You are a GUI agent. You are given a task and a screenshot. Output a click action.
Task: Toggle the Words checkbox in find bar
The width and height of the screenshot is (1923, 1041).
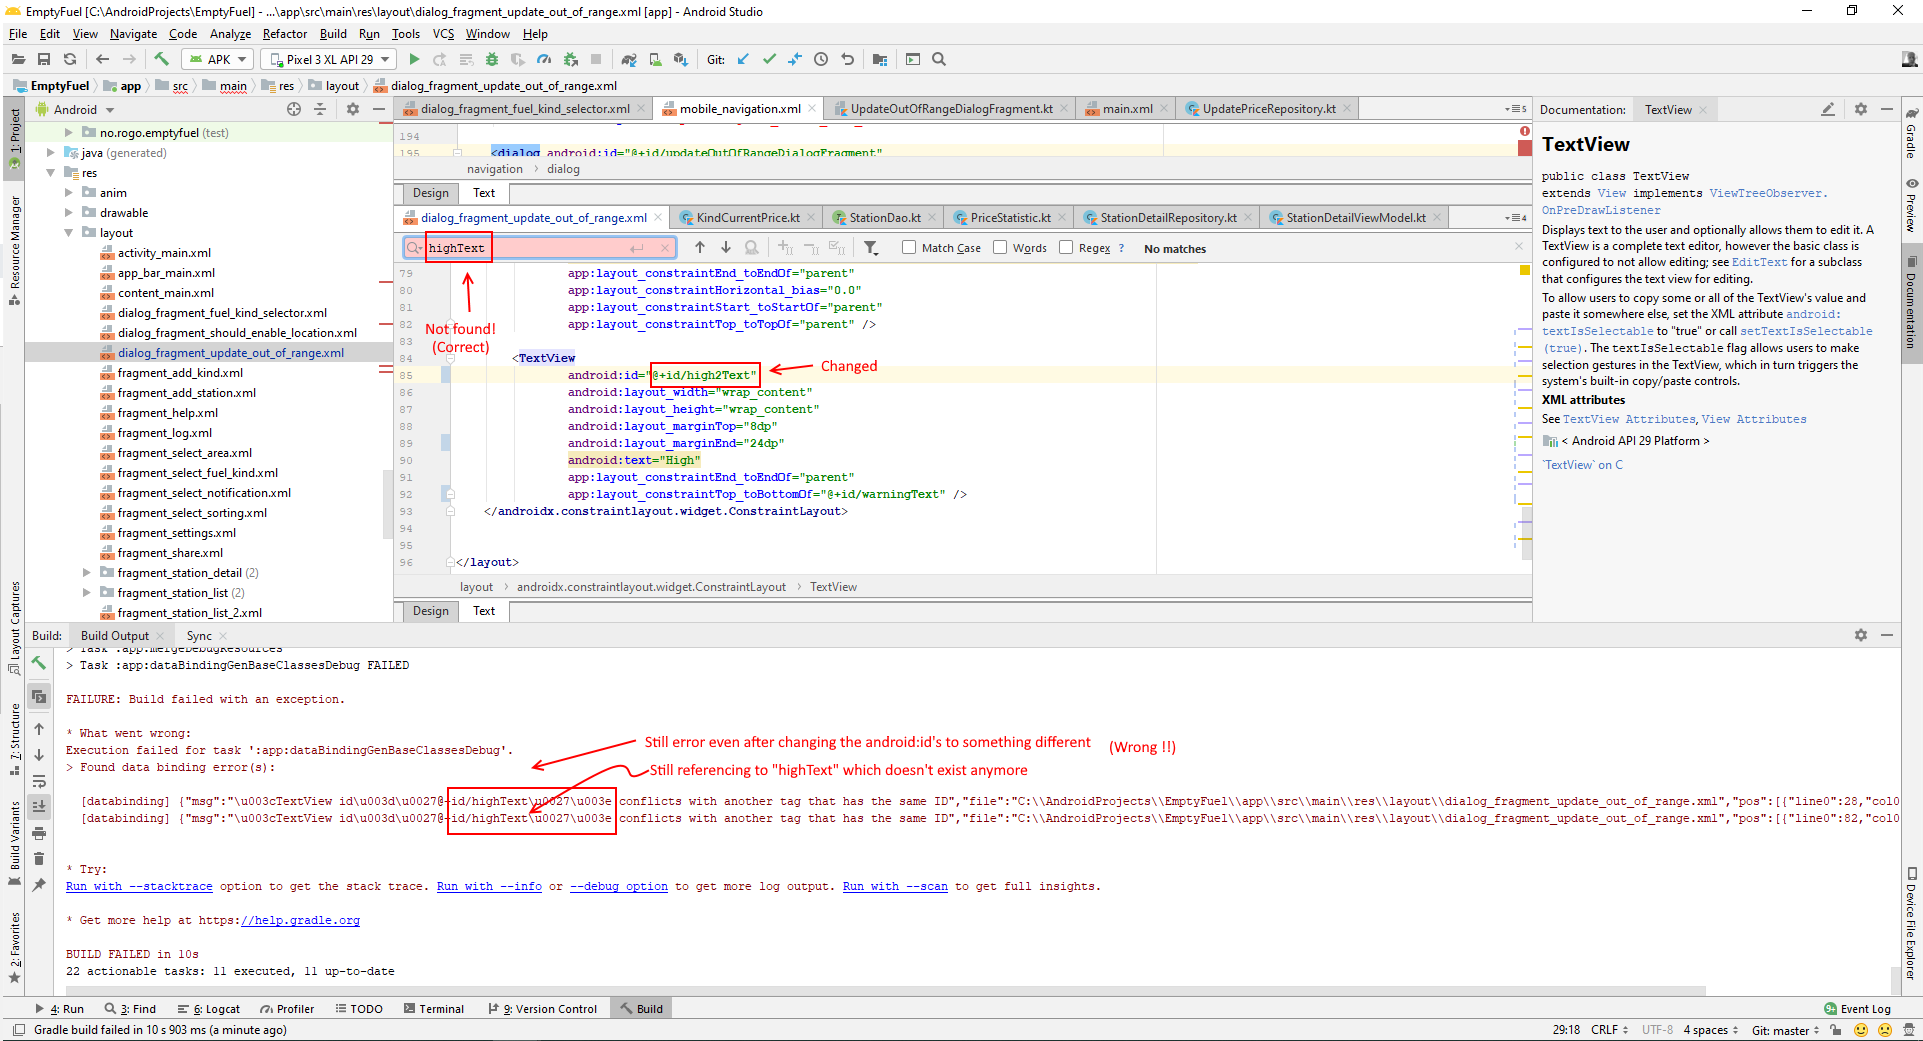click(1000, 248)
